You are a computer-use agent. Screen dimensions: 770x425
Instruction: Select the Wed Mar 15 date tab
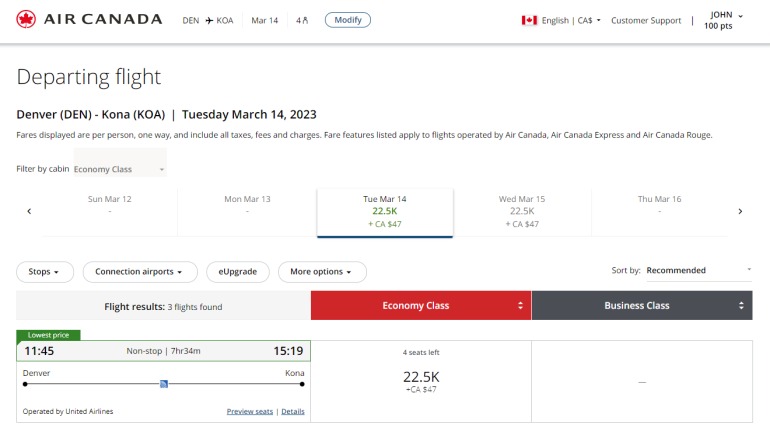click(522, 211)
